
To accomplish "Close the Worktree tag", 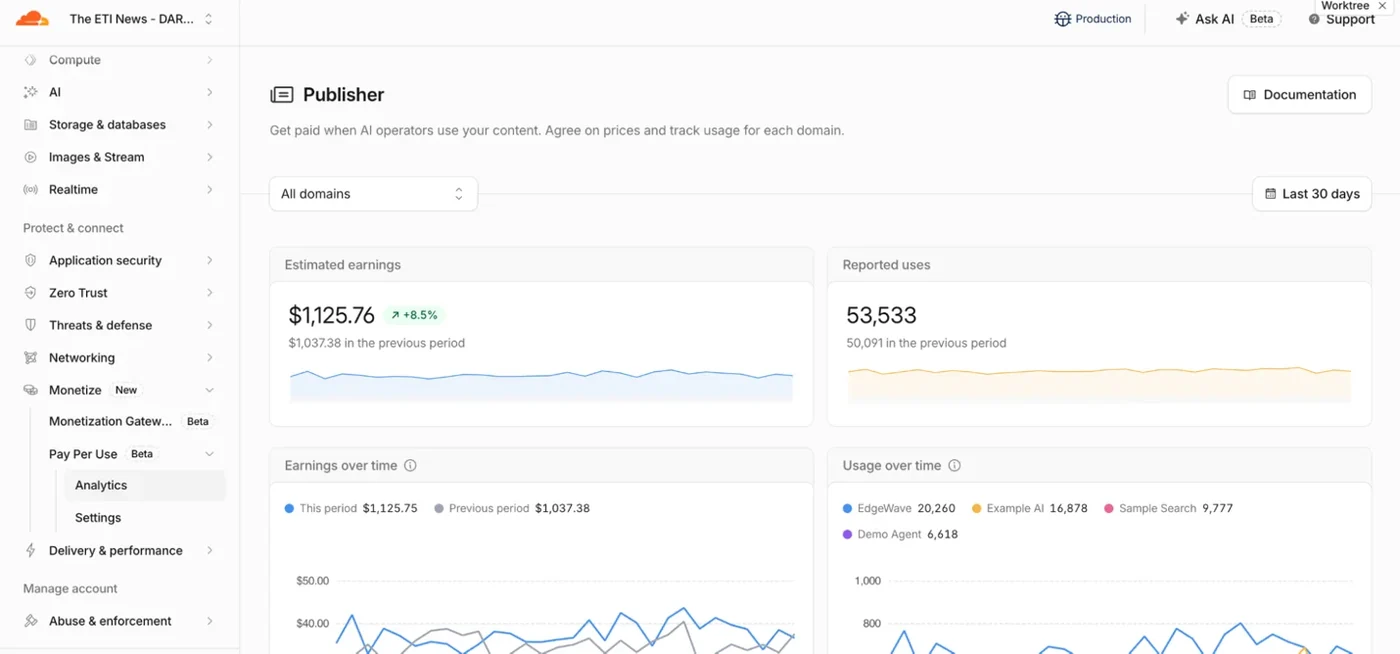I will (x=1383, y=6).
